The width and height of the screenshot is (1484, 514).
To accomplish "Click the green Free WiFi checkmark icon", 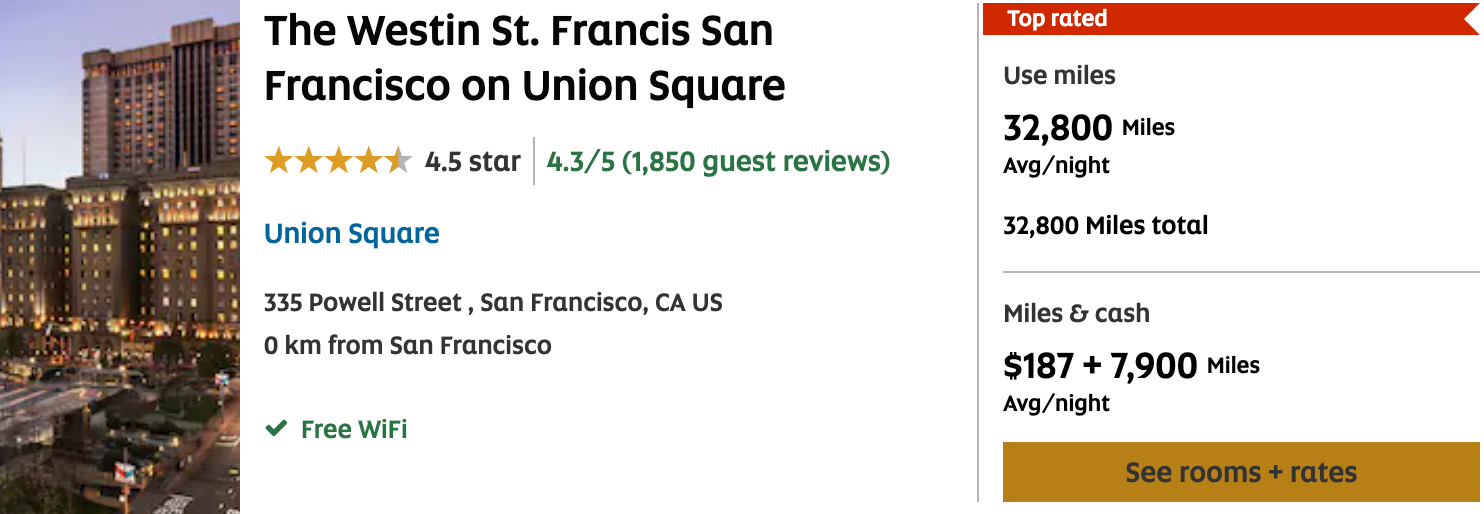I will point(276,429).
